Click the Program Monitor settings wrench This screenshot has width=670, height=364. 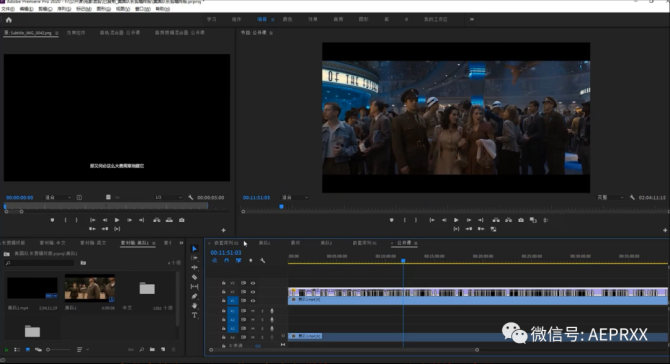pyautogui.click(x=632, y=197)
